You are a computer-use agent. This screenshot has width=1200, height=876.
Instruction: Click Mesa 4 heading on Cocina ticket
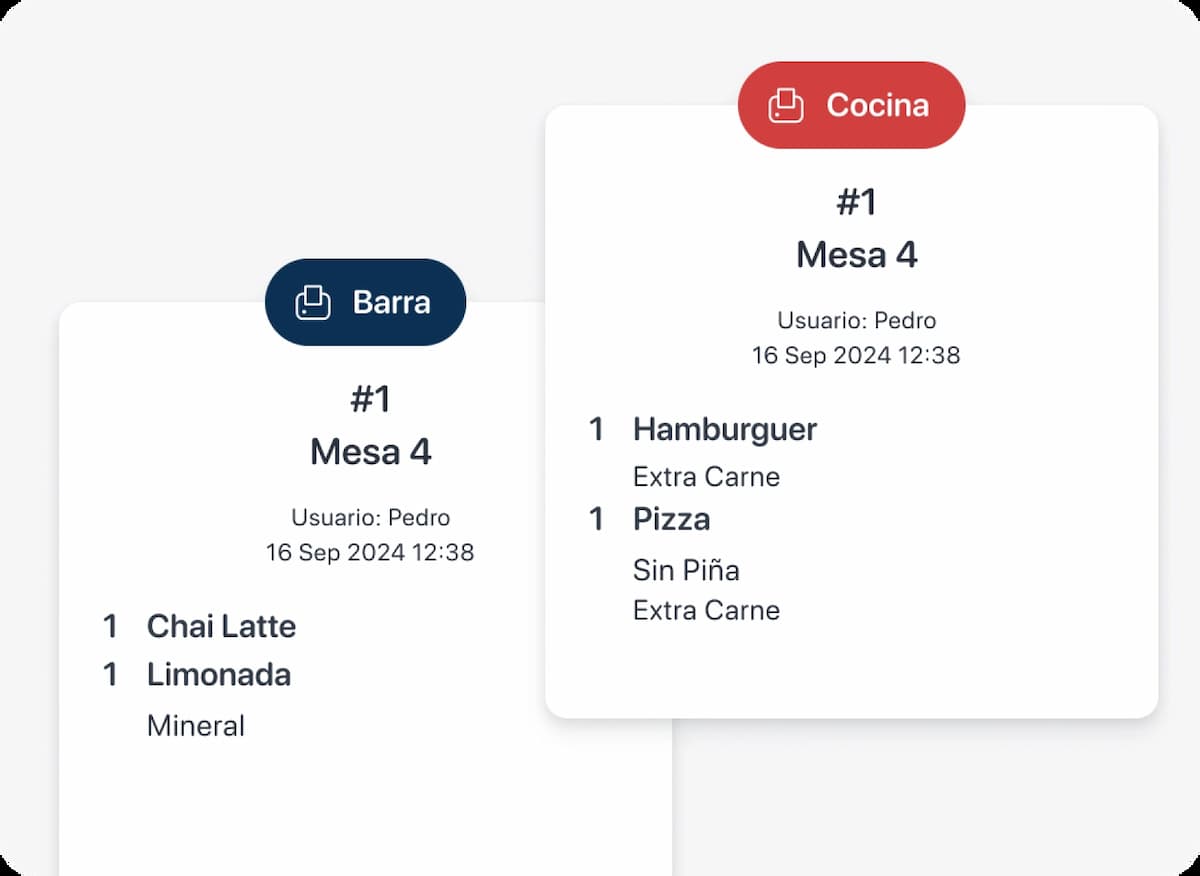(857, 254)
